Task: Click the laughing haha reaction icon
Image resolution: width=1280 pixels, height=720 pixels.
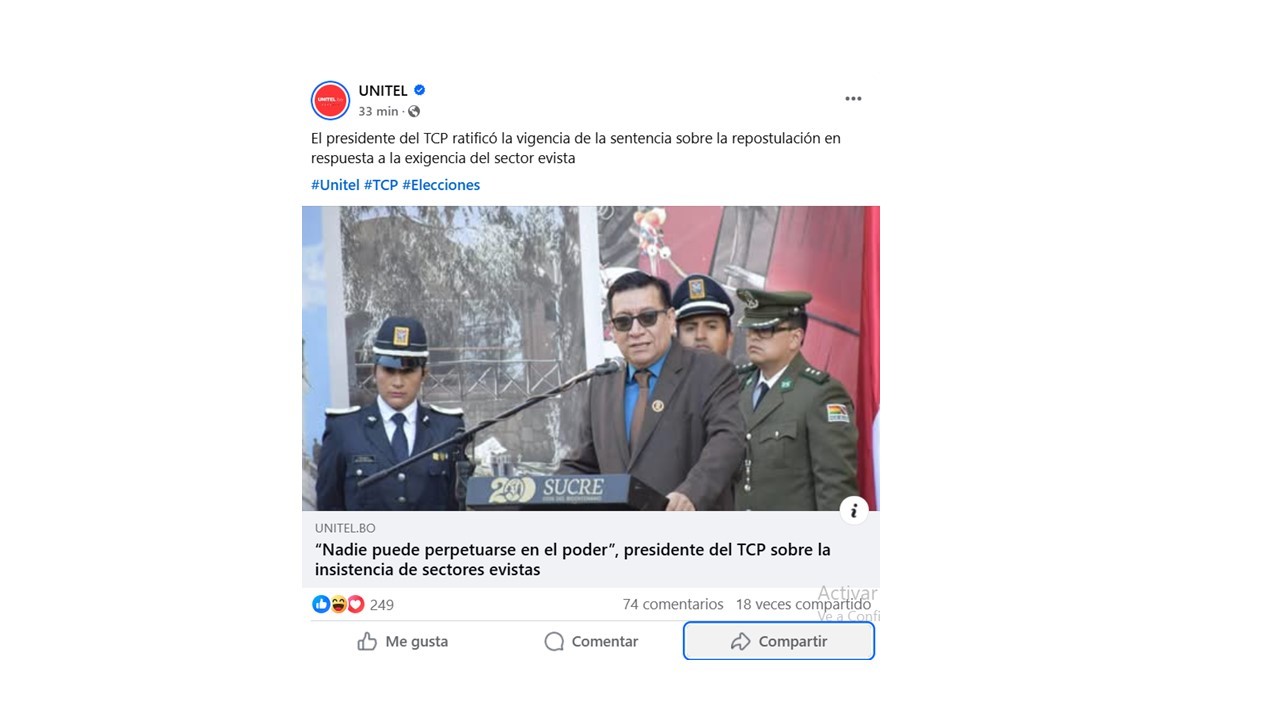Action: [x=338, y=604]
